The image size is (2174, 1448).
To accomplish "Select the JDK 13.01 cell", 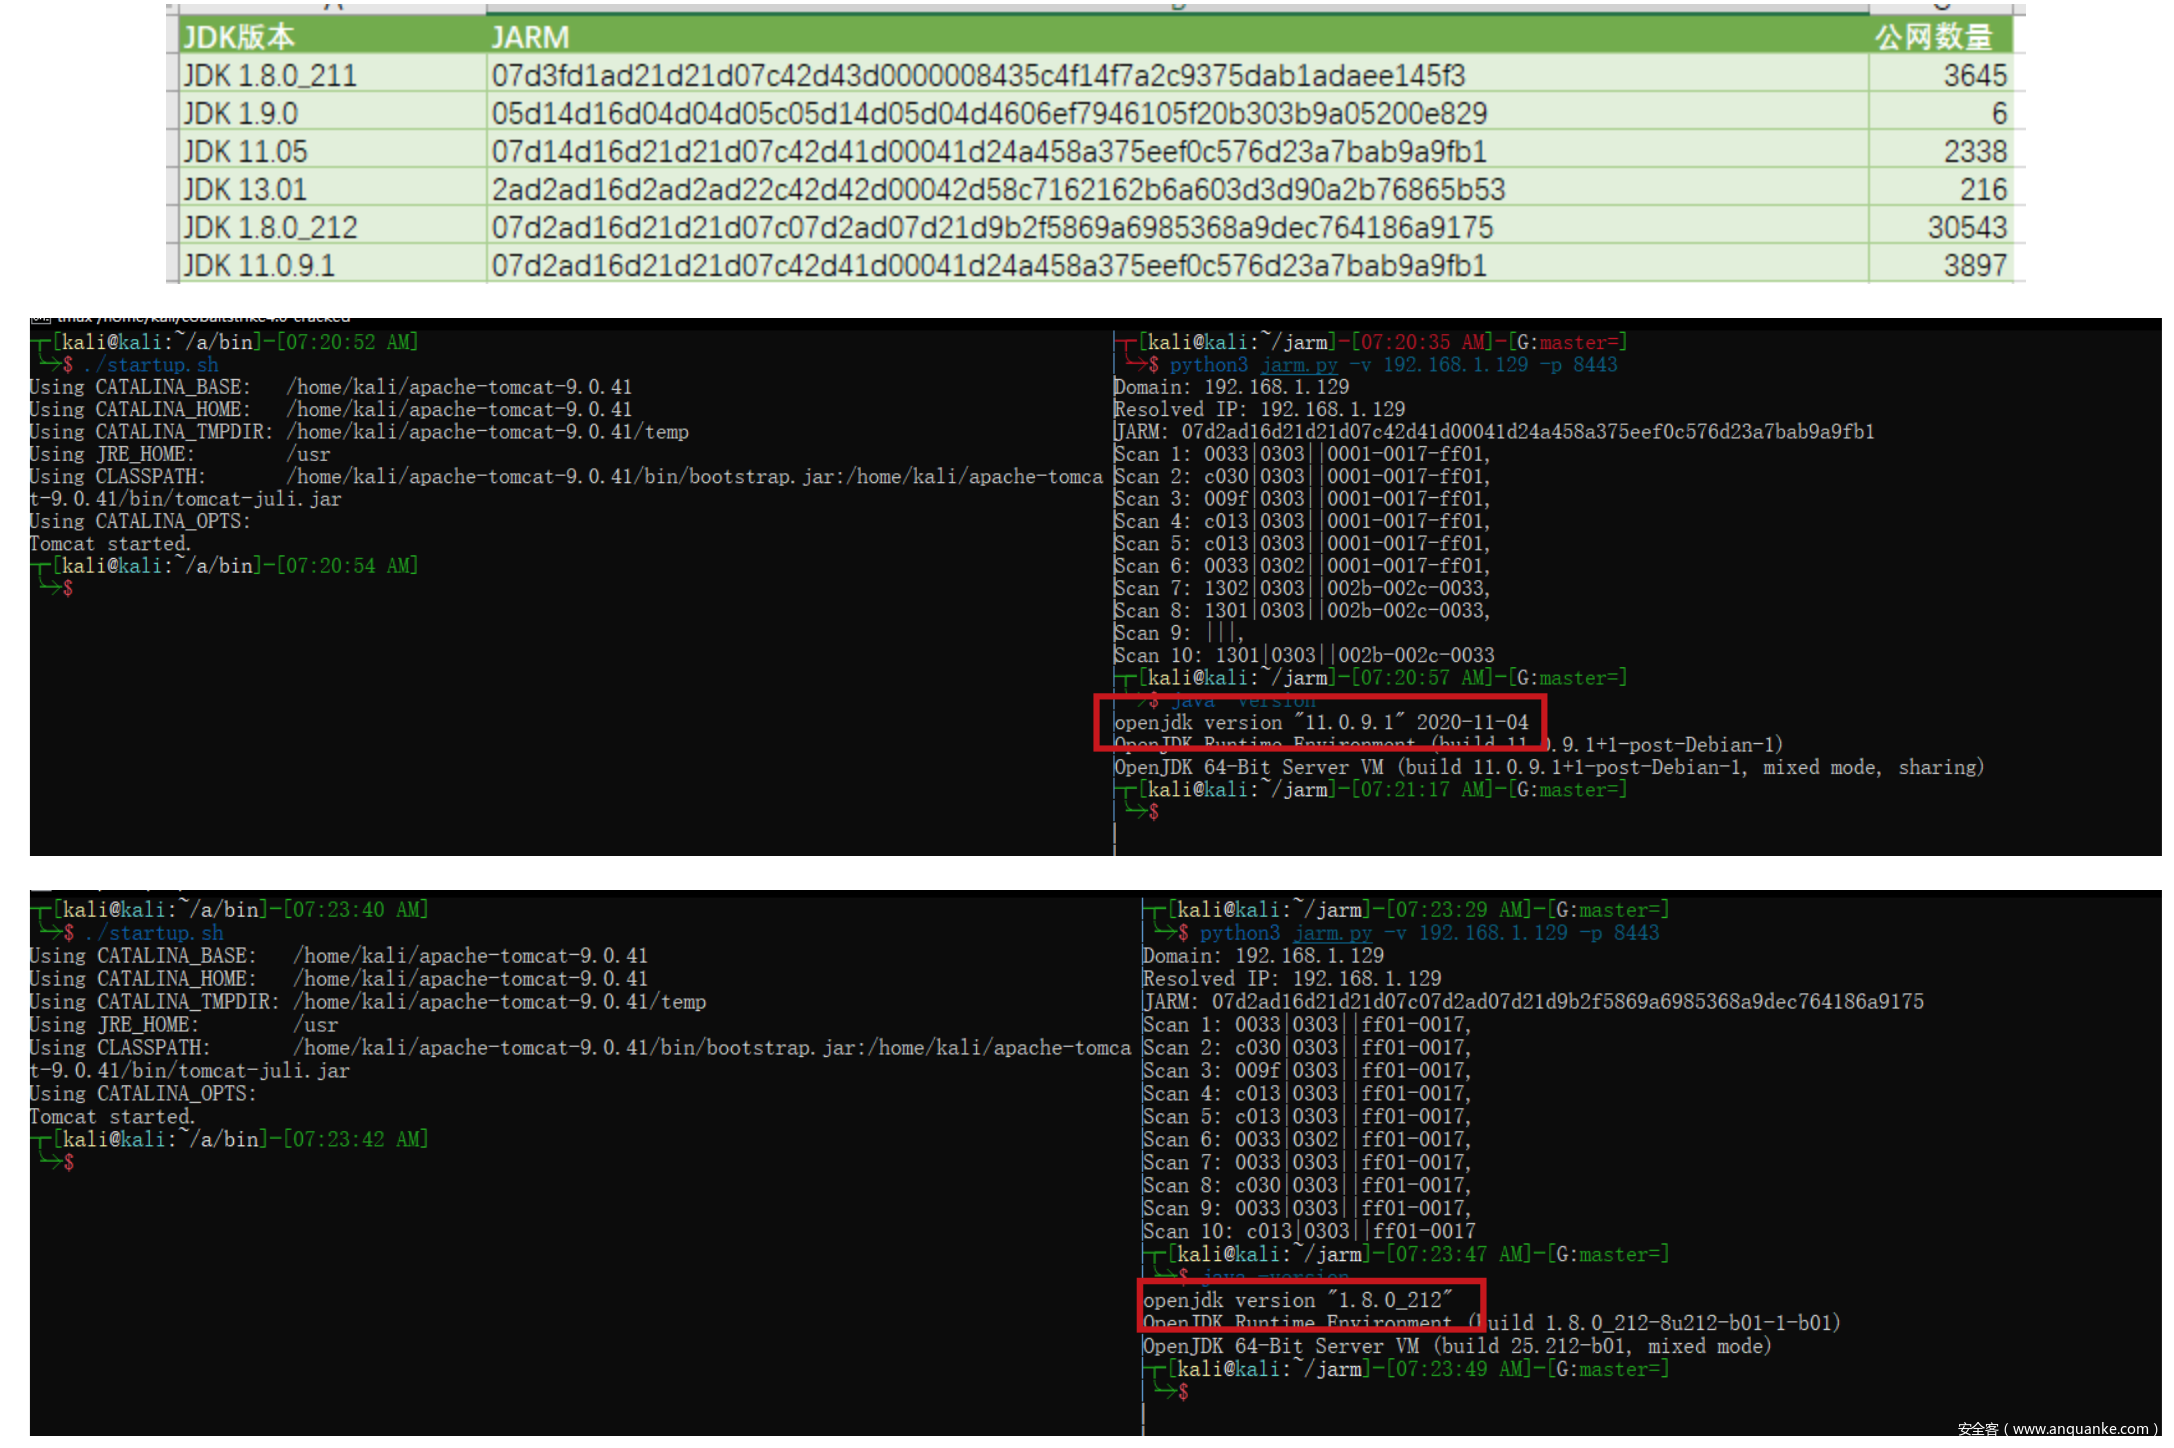I will [246, 189].
